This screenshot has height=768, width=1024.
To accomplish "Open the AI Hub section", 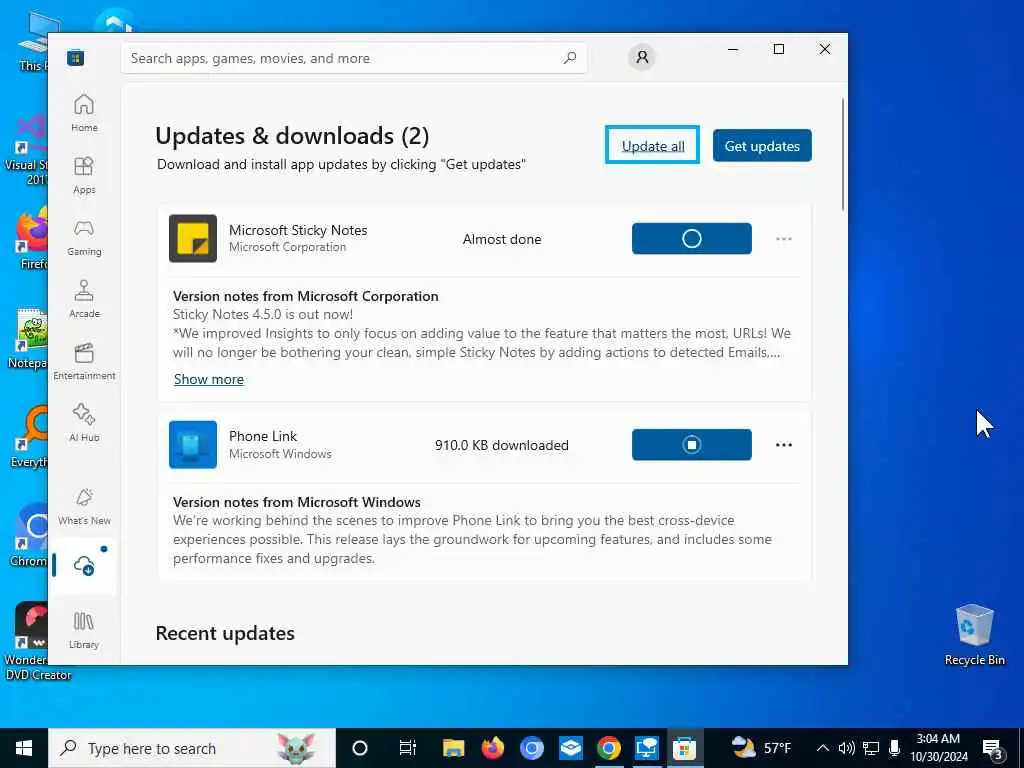I will (x=84, y=423).
